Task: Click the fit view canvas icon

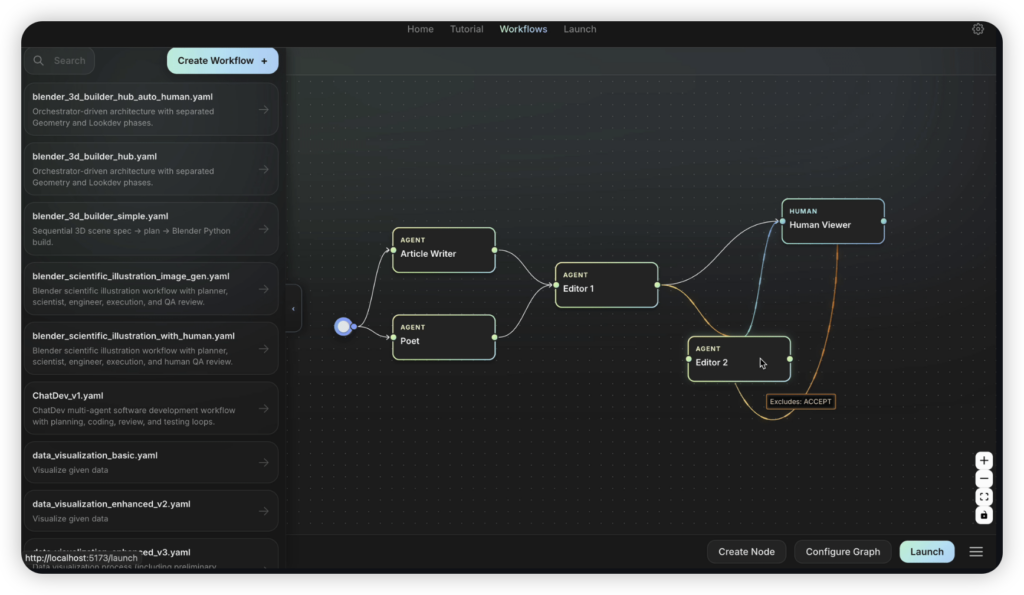Action: 984,497
